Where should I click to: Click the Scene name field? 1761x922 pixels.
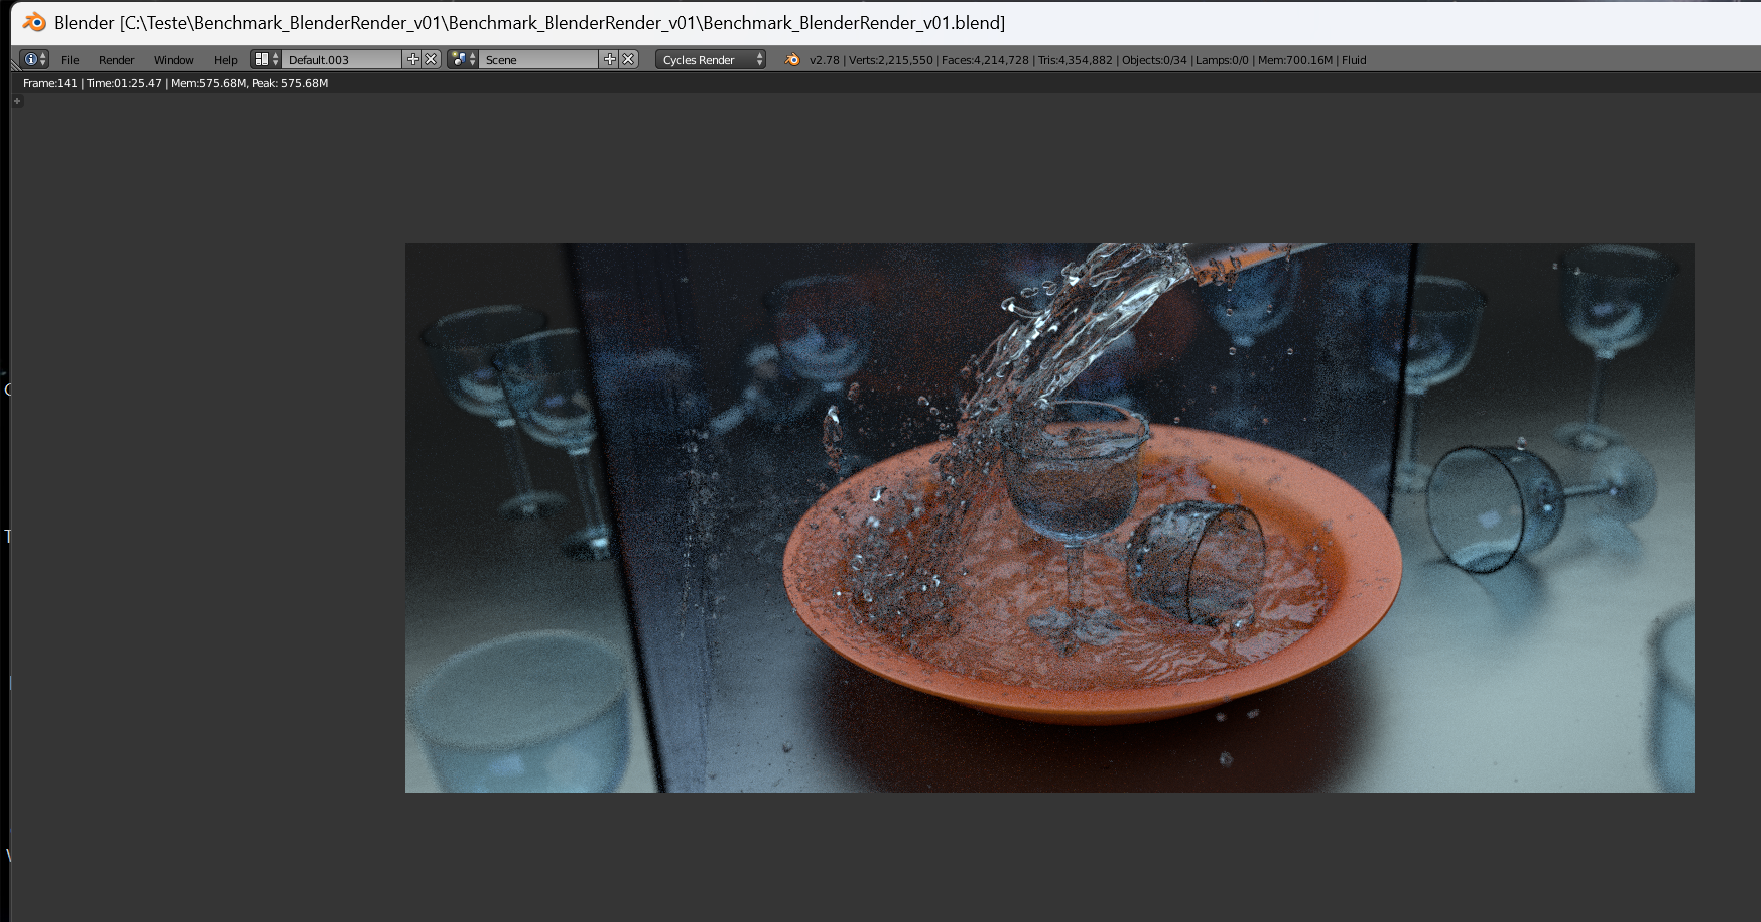538,60
